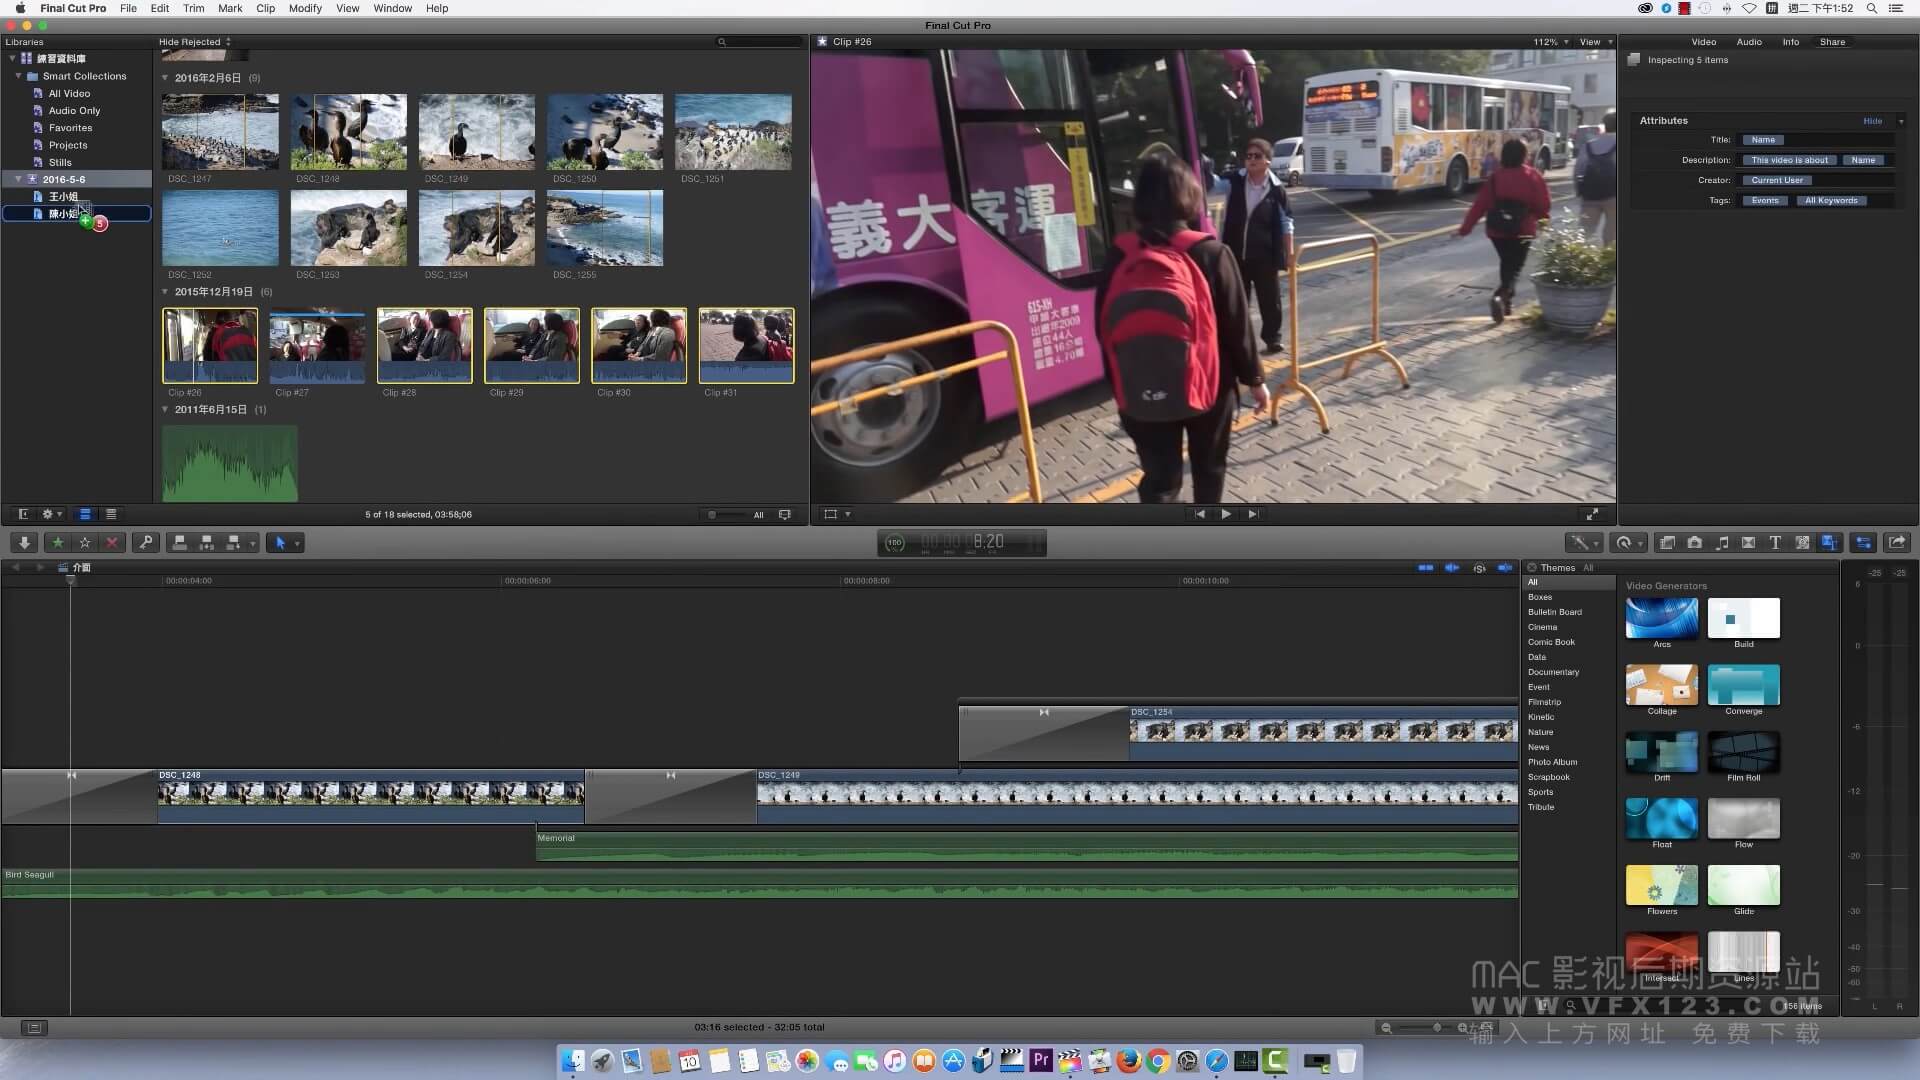Toggle the Inspector panel button
The height and width of the screenshot is (1080, 1920).
(x=1864, y=543)
